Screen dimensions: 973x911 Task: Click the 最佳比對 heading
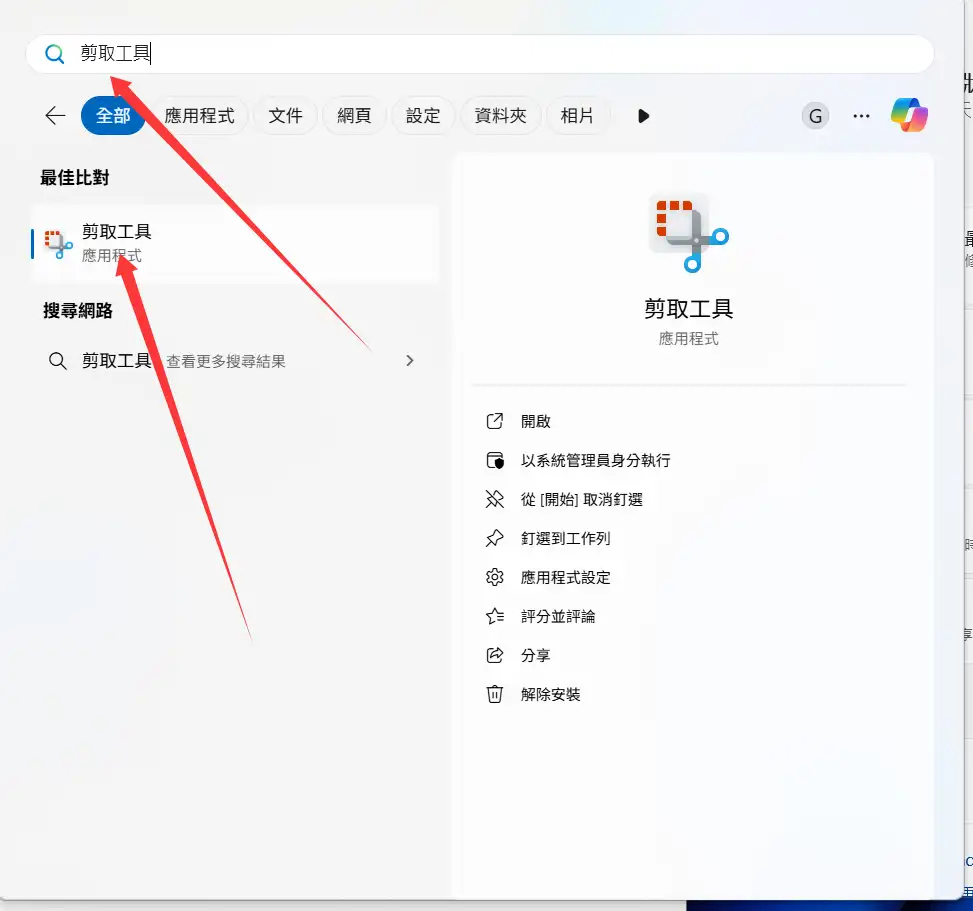point(75,177)
